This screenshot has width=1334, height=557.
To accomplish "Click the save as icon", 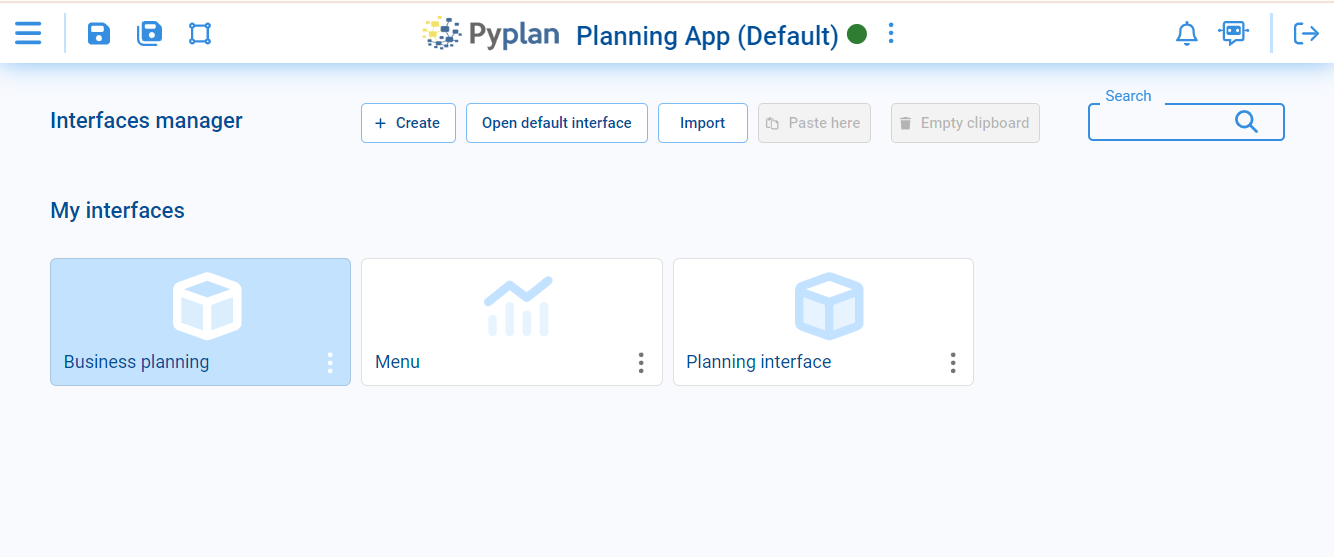I will pos(149,33).
